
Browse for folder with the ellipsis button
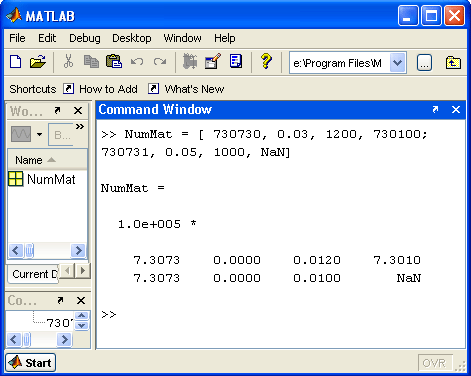point(424,63)
